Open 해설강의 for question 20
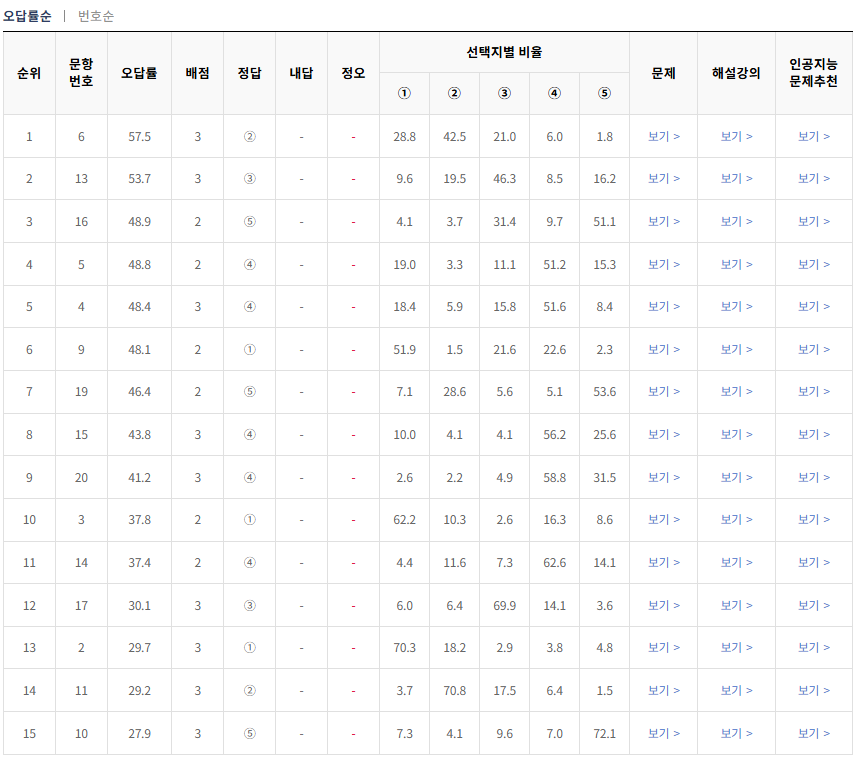 pyautogui.click(x=737, y=477)
